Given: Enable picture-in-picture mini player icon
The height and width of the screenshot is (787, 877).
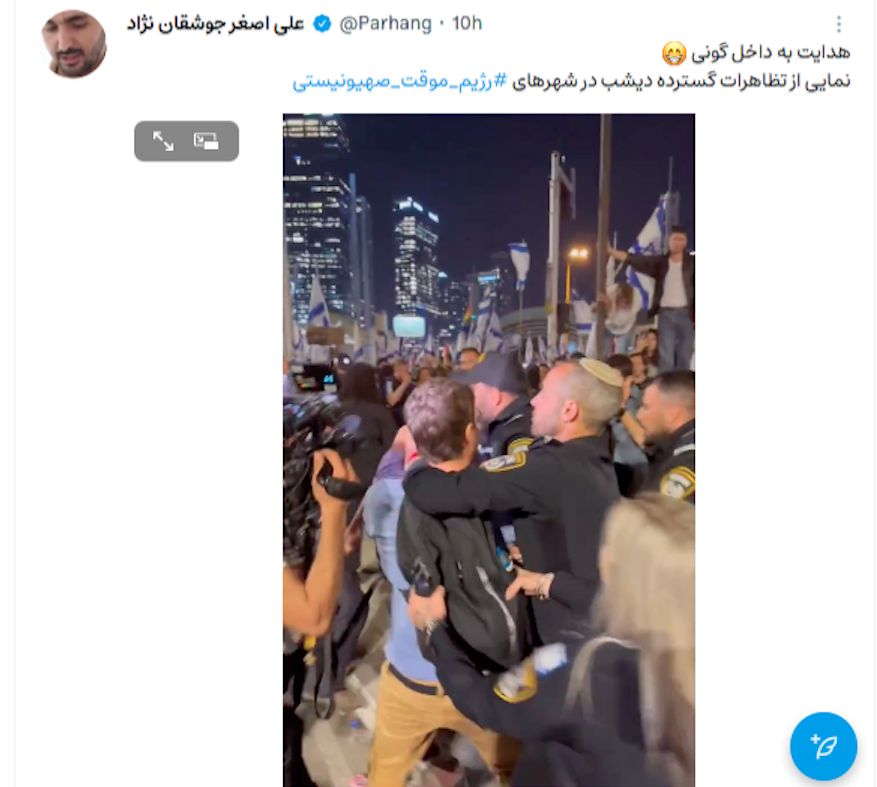Looking at the screenshot, I should coord(206,141).
